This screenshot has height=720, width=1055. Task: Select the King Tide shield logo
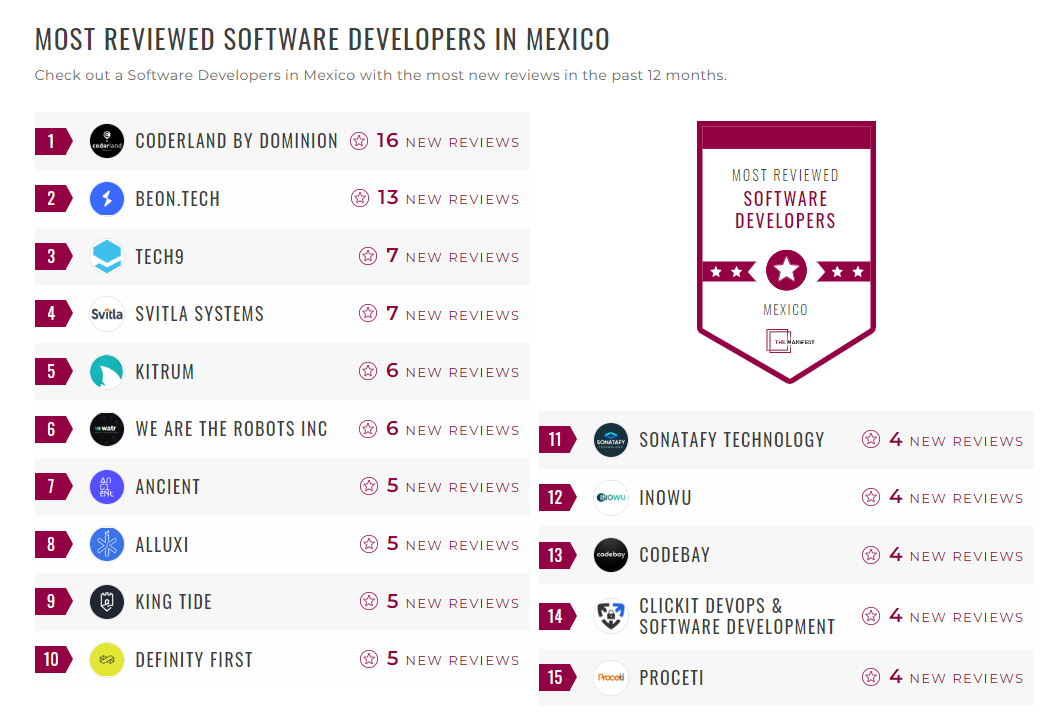click(107, 602)
